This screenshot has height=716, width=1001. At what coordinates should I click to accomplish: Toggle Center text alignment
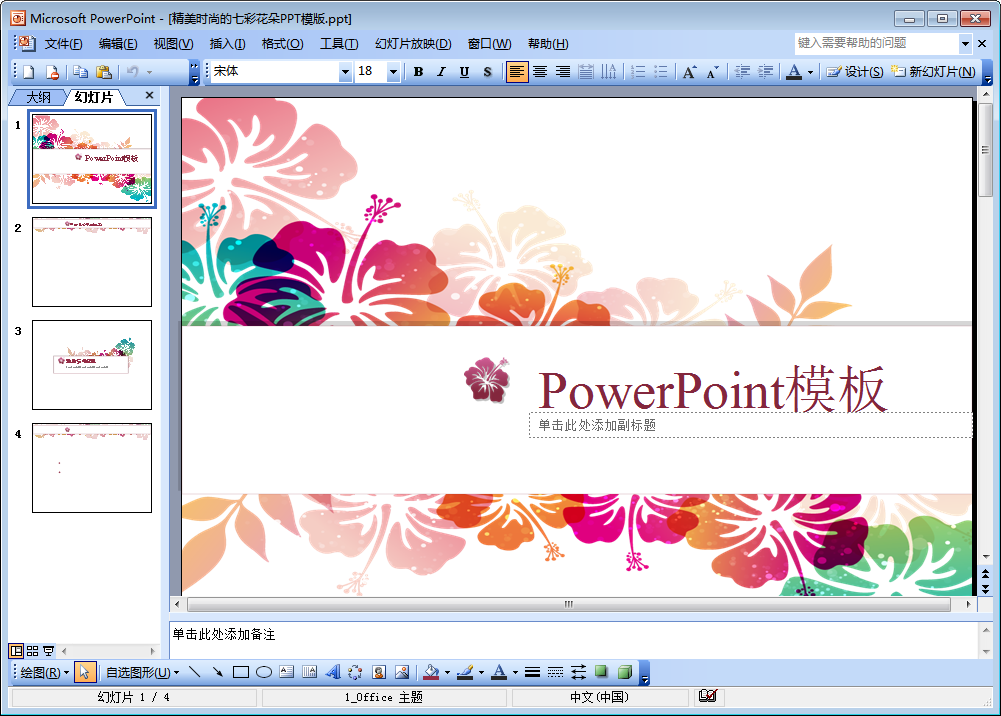[540, 71]
